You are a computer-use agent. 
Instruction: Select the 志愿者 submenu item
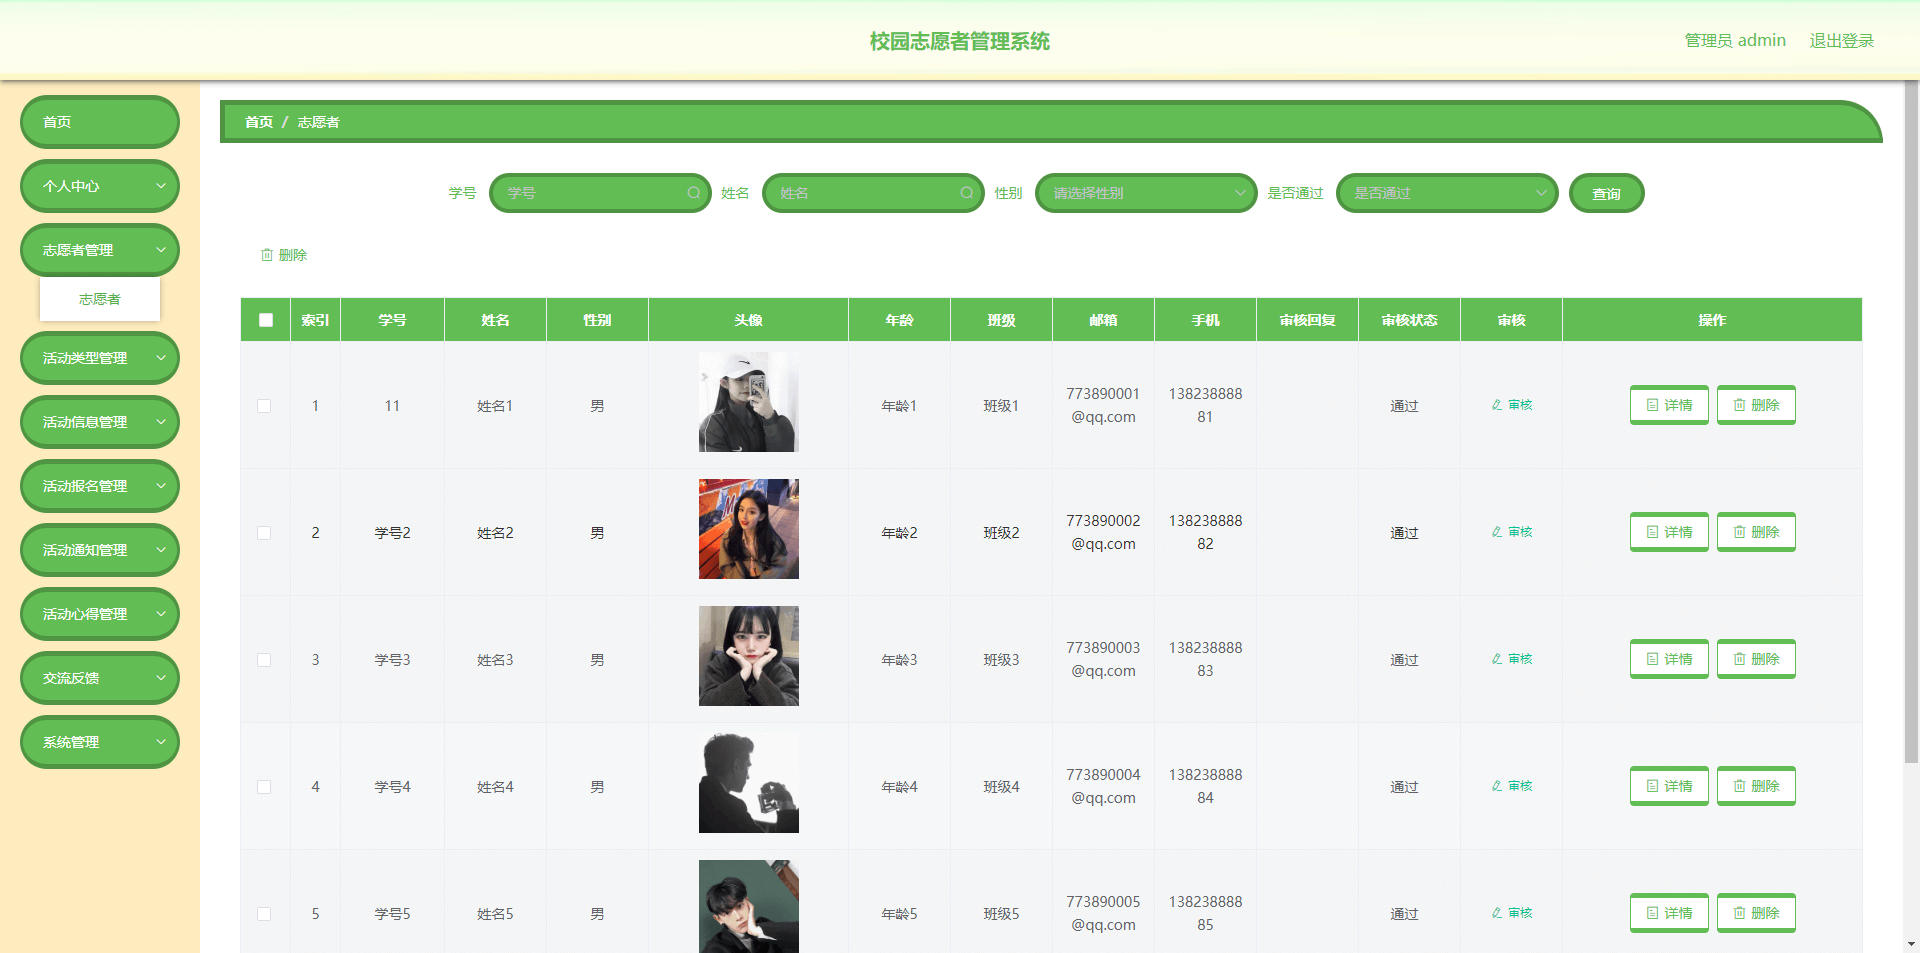100,299
